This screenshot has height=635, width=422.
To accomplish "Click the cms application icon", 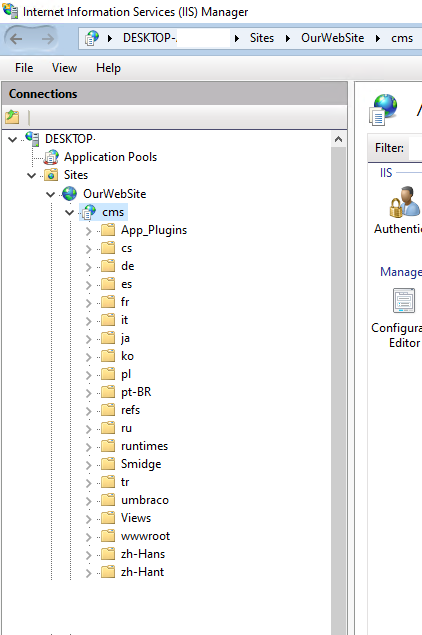I will [x=88, y=212].
